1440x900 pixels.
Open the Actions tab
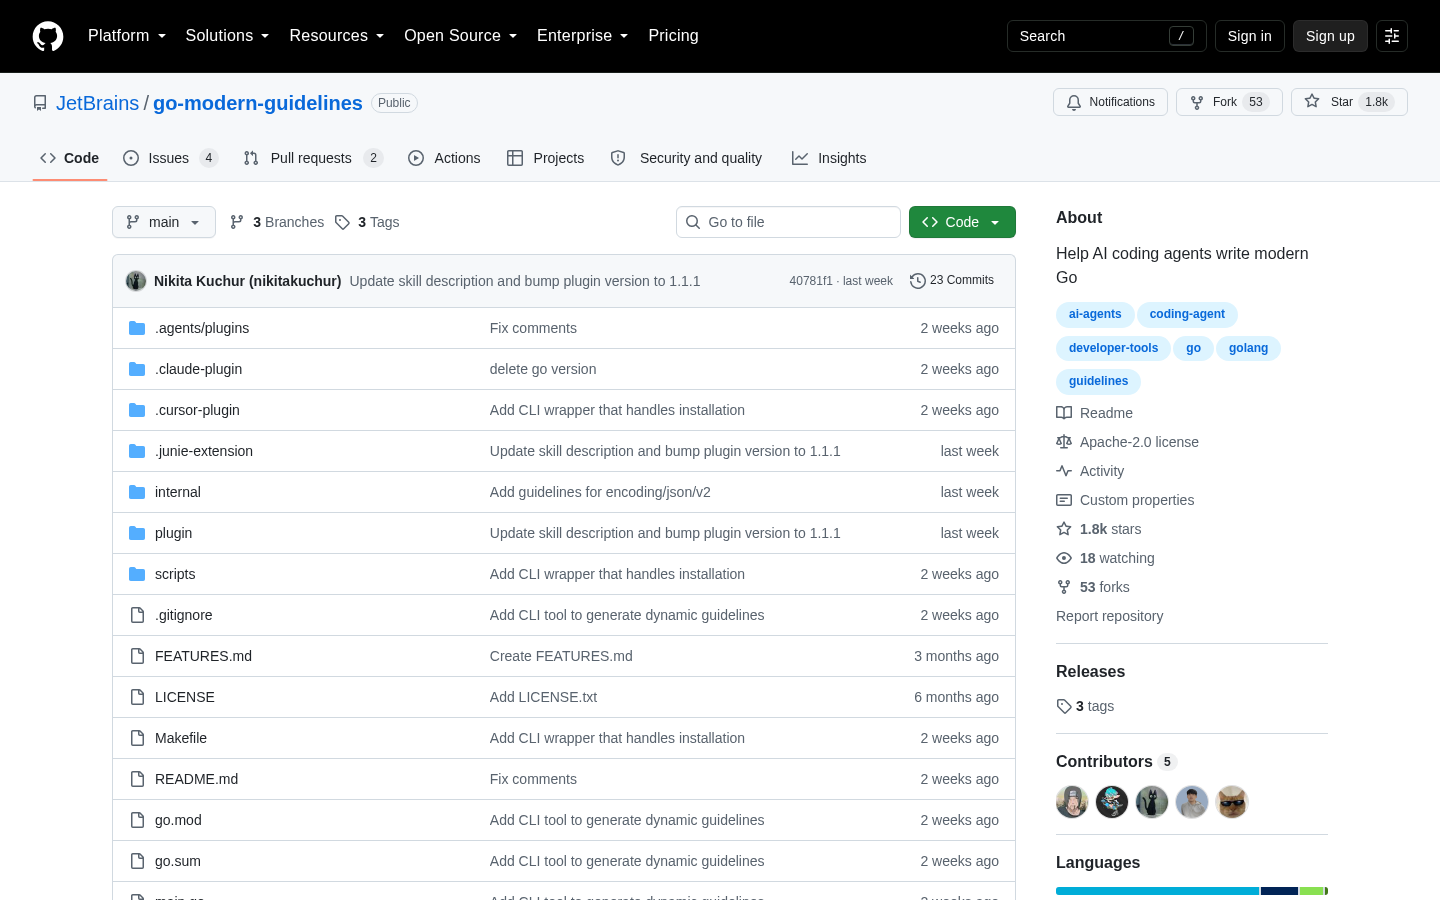pos(444,158)
